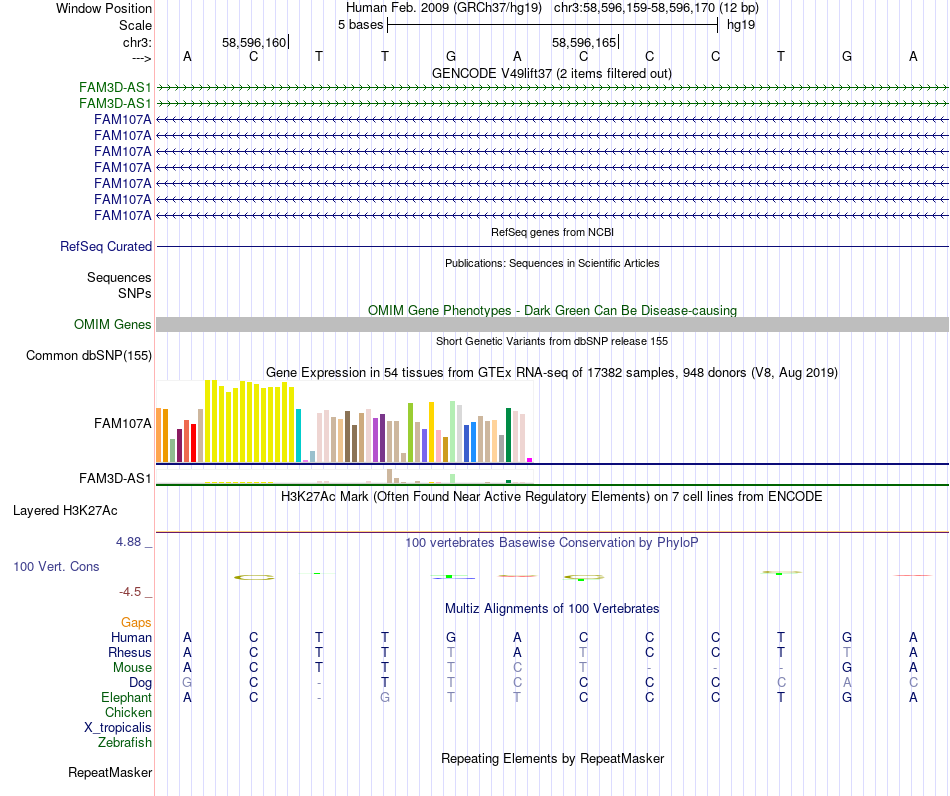
Task: Click the 4.88 conservation scale value
Action: 128,542
